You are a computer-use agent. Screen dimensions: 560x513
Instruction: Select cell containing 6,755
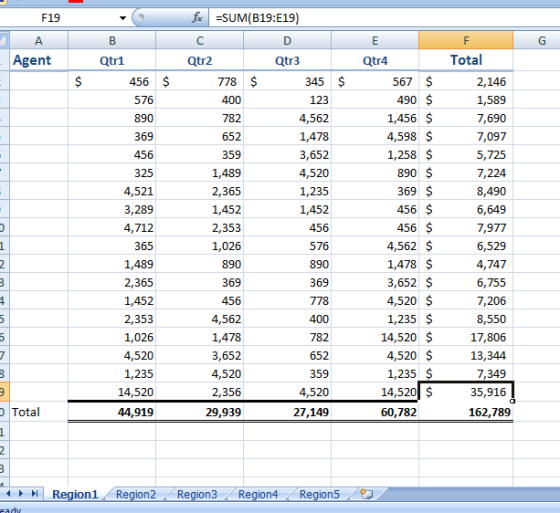[466, 282]
